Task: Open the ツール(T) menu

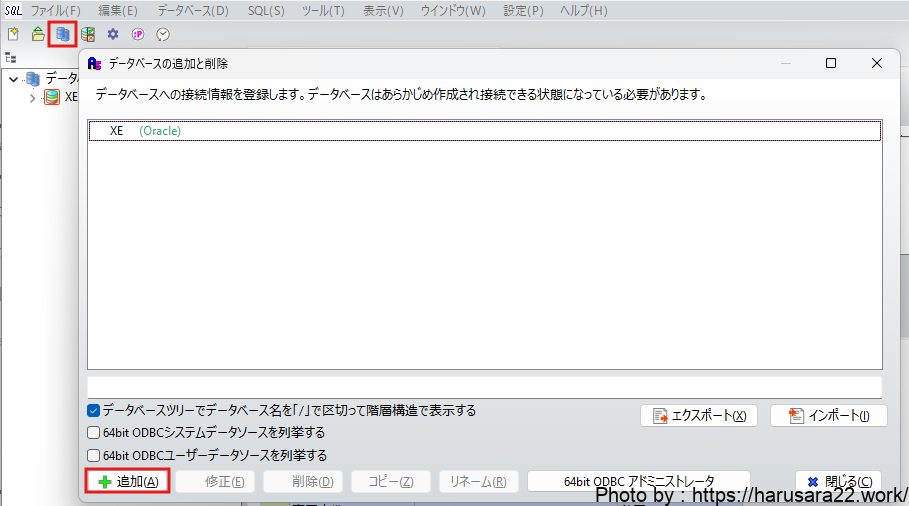Action: point(322,11)
